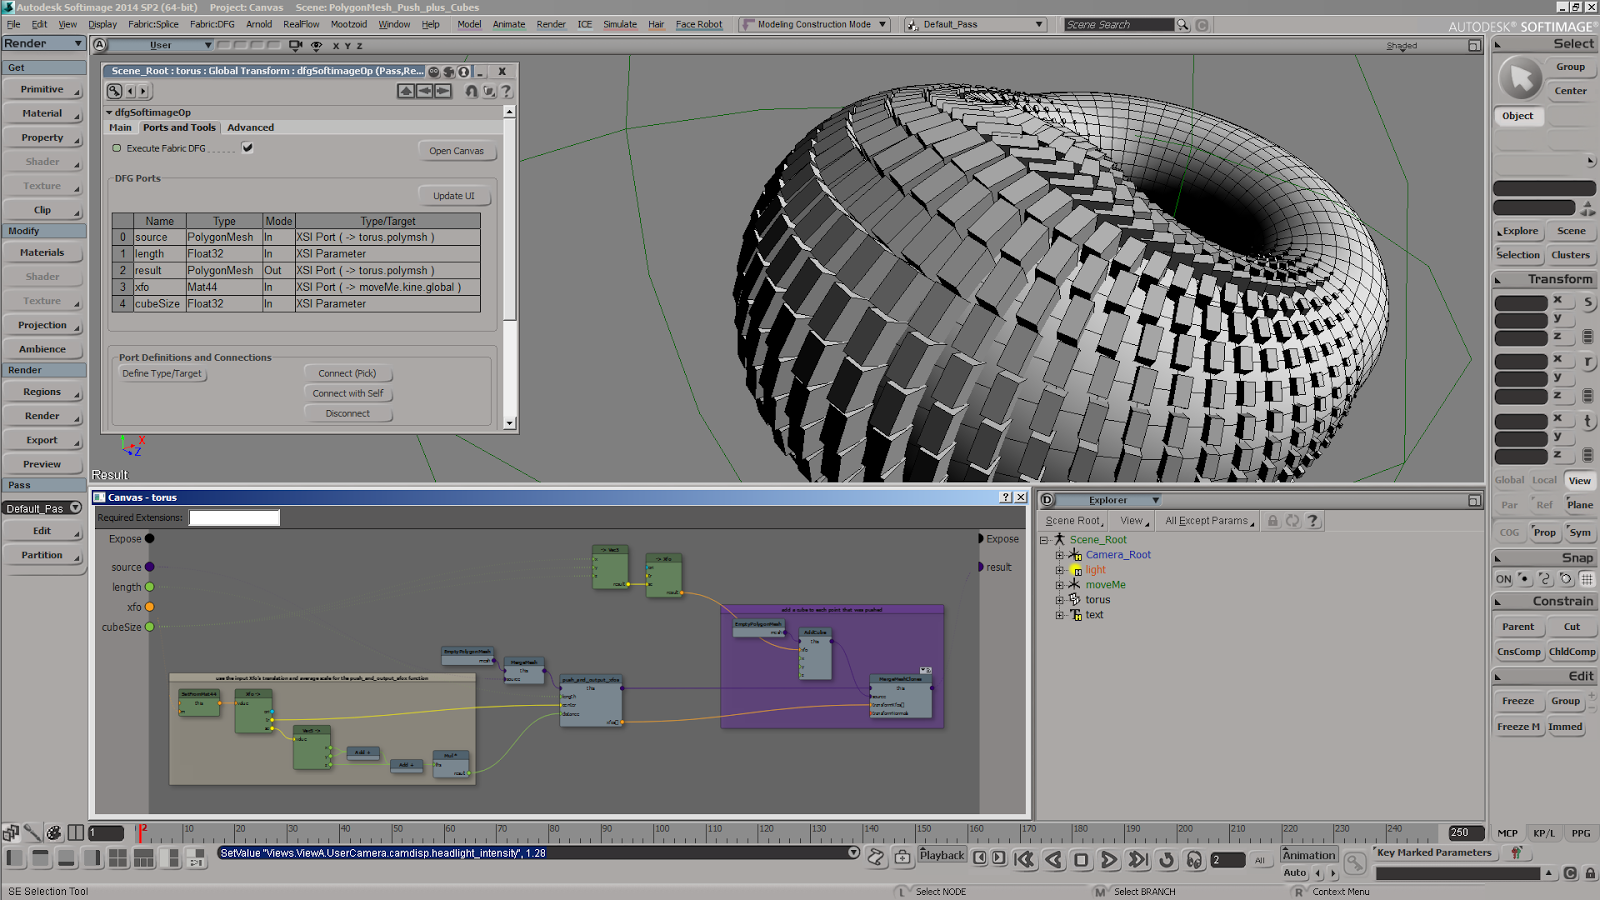The image size is (1600, 900).
Task: Click the lock icon in Explorer toolbar
Action: pyautogui.click(x=1273, y=521)
